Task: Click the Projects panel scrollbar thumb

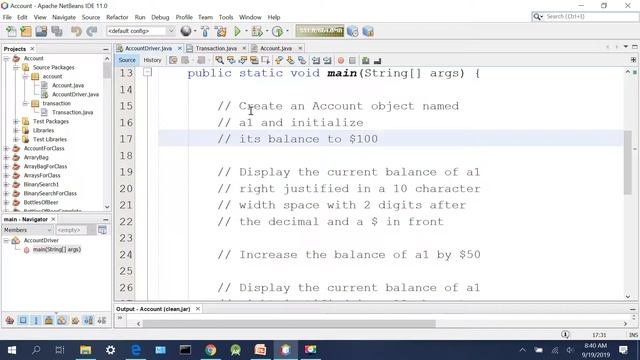Action: point(107,71)
